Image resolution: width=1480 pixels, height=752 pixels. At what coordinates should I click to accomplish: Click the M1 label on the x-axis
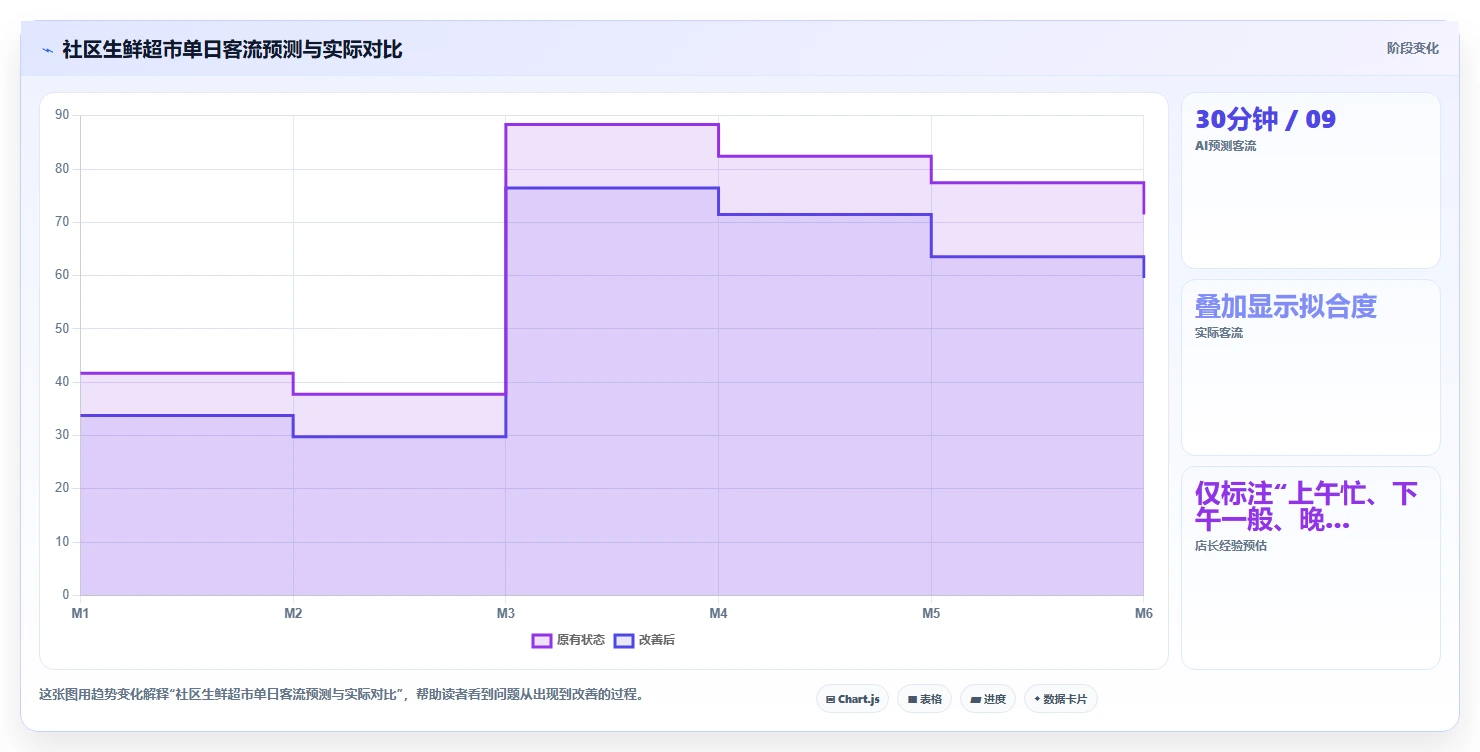(x=80, y=613)
